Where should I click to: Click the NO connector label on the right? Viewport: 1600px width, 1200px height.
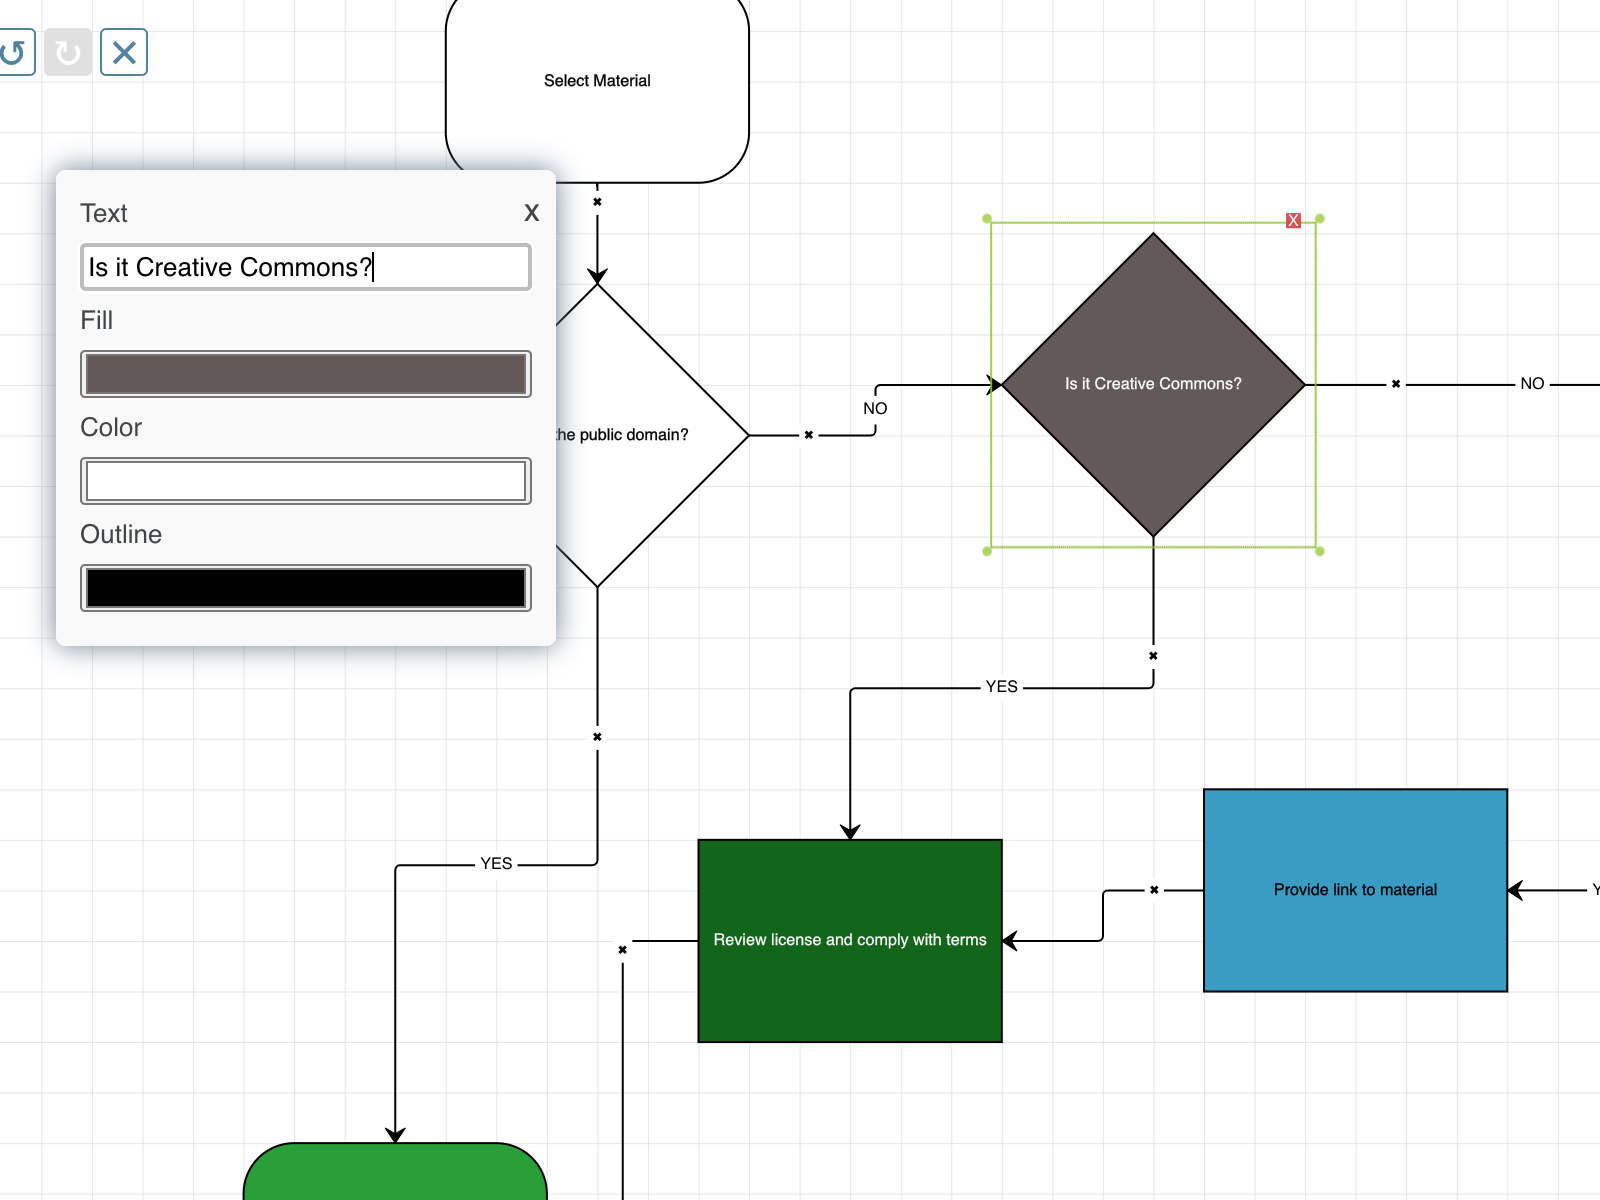point(1531,383)
